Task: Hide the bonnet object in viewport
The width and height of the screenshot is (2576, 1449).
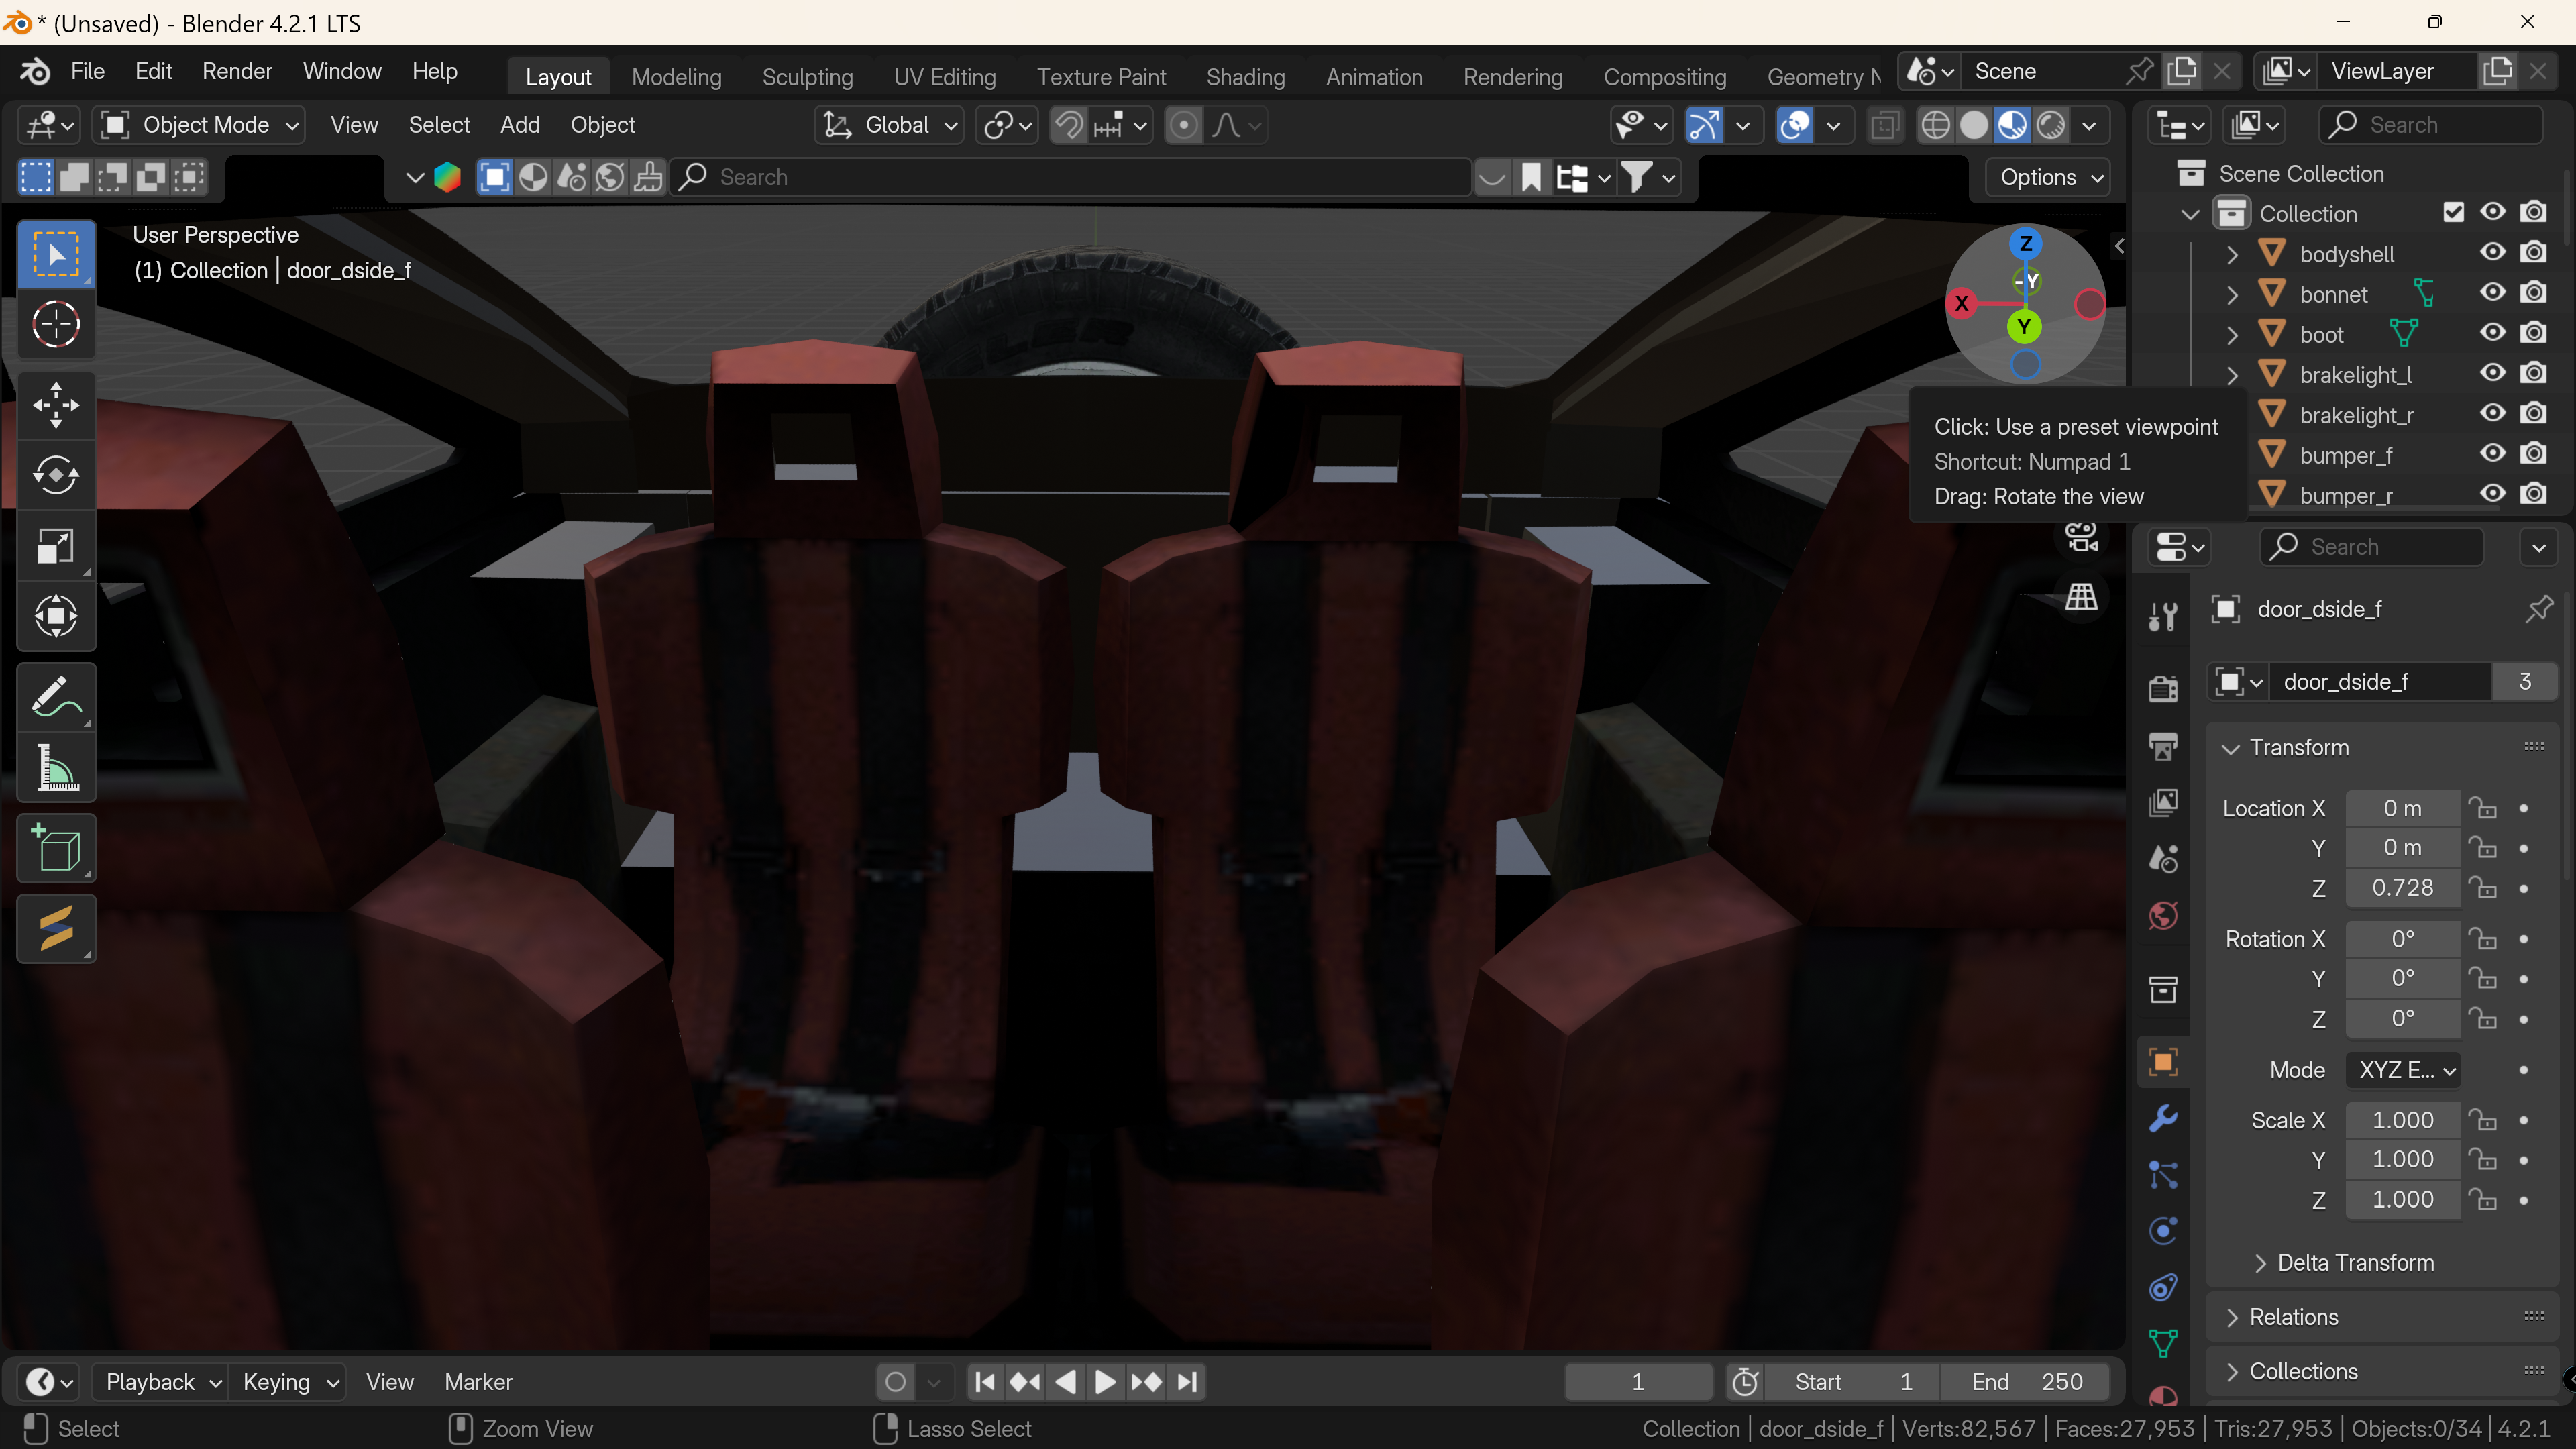Action: 2493,293
